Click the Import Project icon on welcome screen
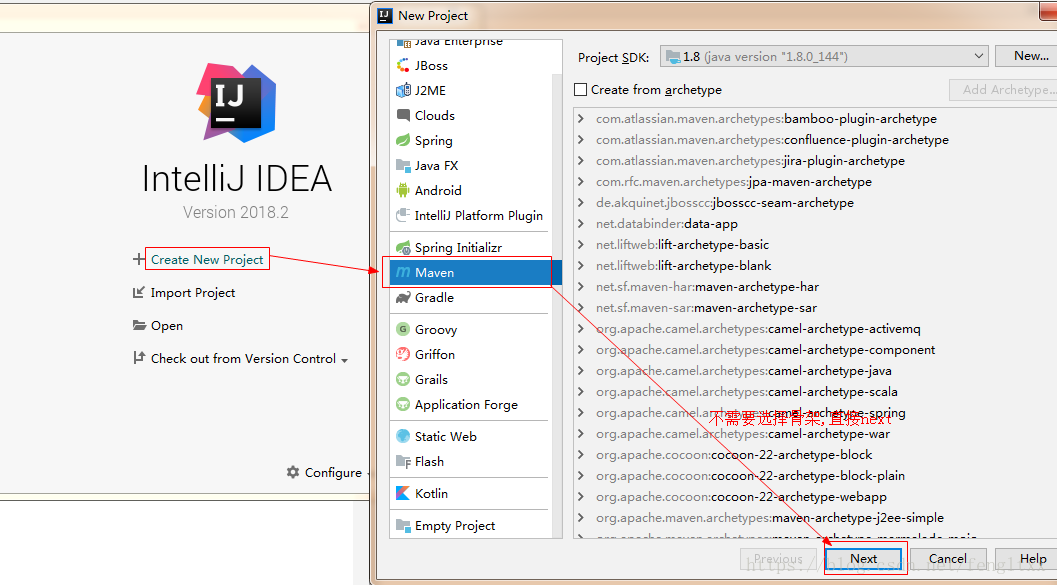Screen dimensions: 1057x585 coord(139,292)
